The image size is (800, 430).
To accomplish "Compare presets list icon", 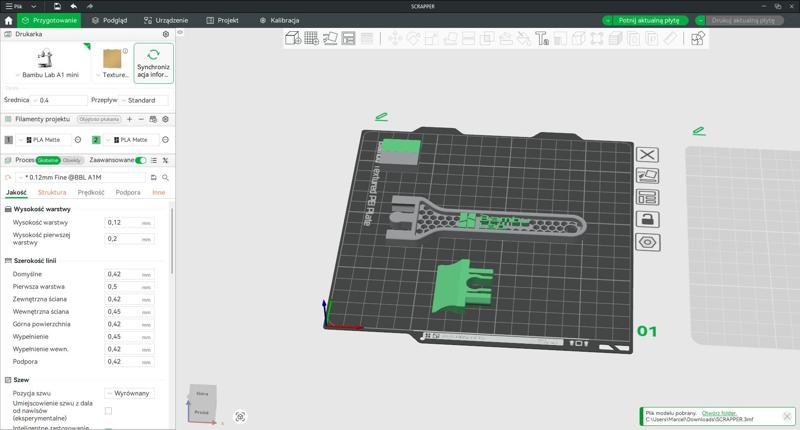I will tap(154, 160).
